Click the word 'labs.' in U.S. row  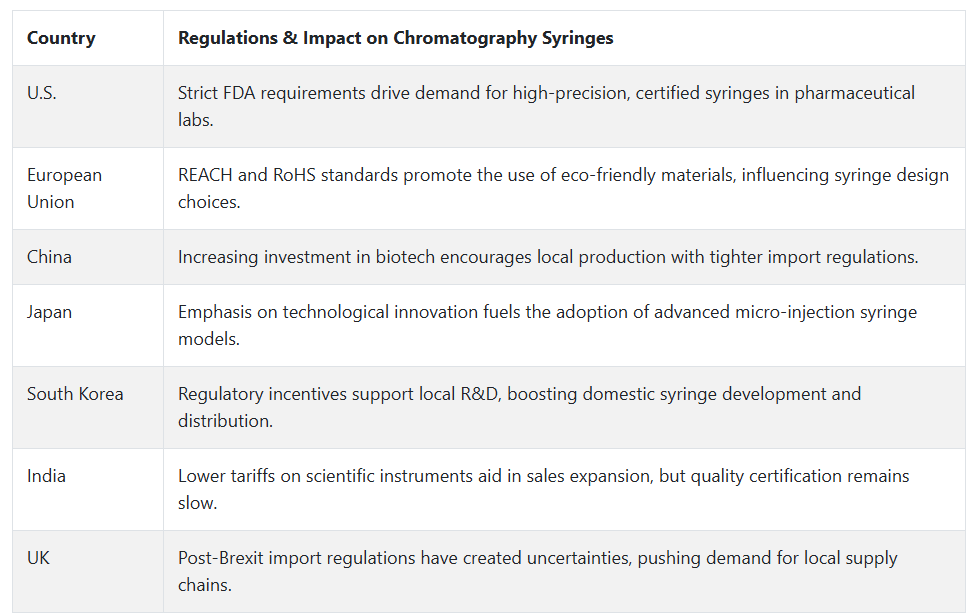pos(195,120)
